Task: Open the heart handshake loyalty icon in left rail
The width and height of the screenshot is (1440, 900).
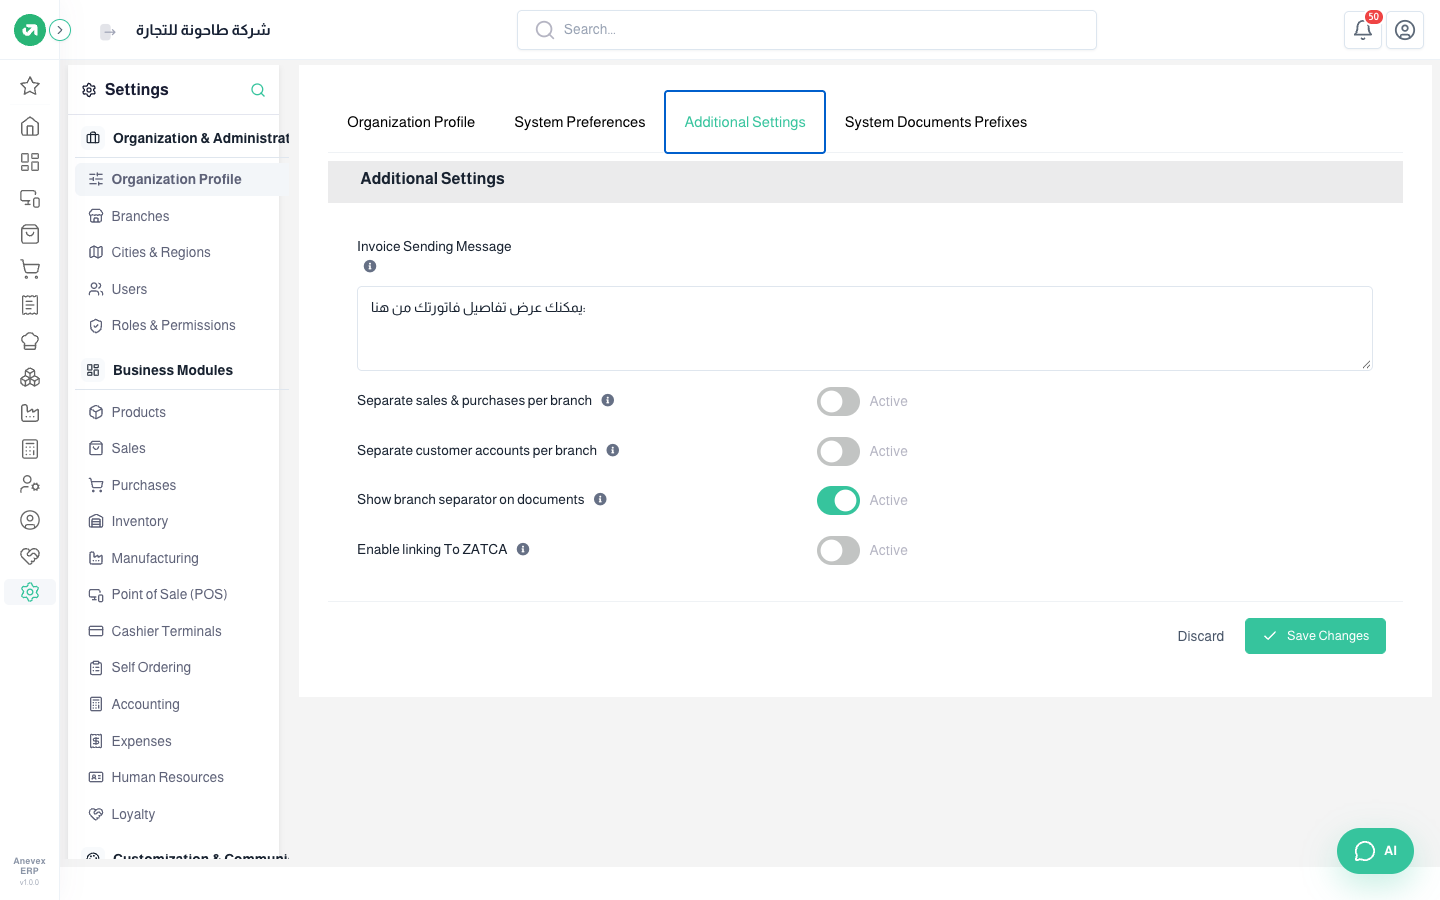Action: pos(30,556)
